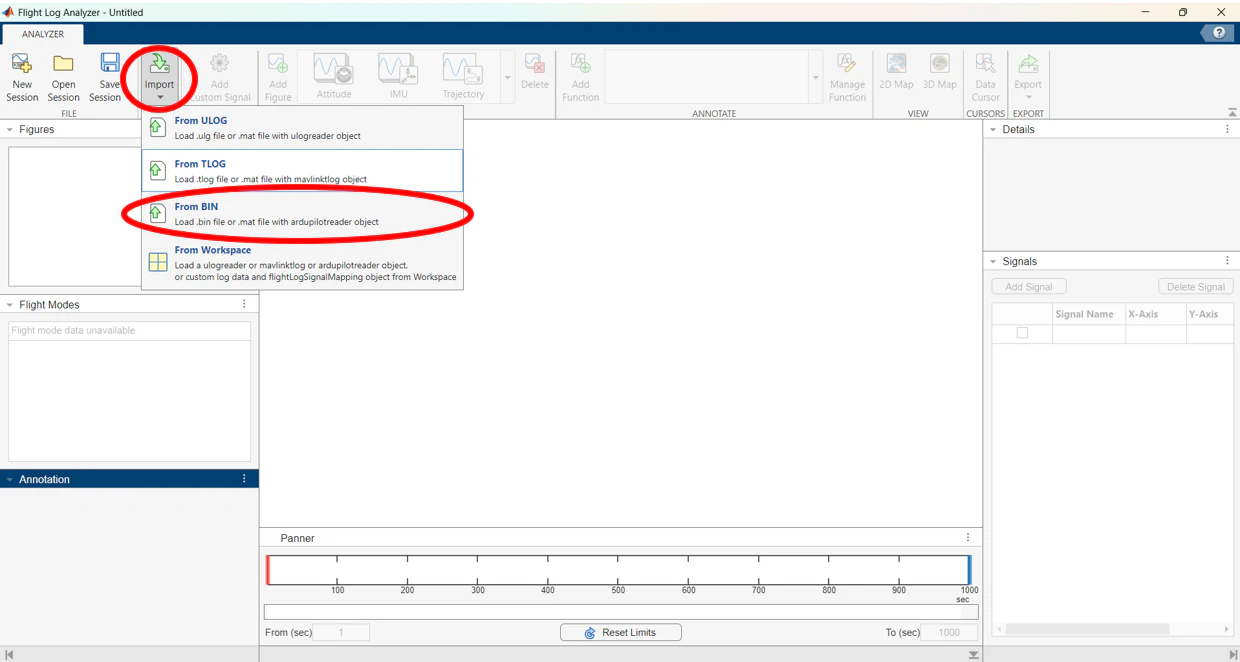Choose From BIN import option
Viewport: 1240px width, 662px height.
[302, 214]
